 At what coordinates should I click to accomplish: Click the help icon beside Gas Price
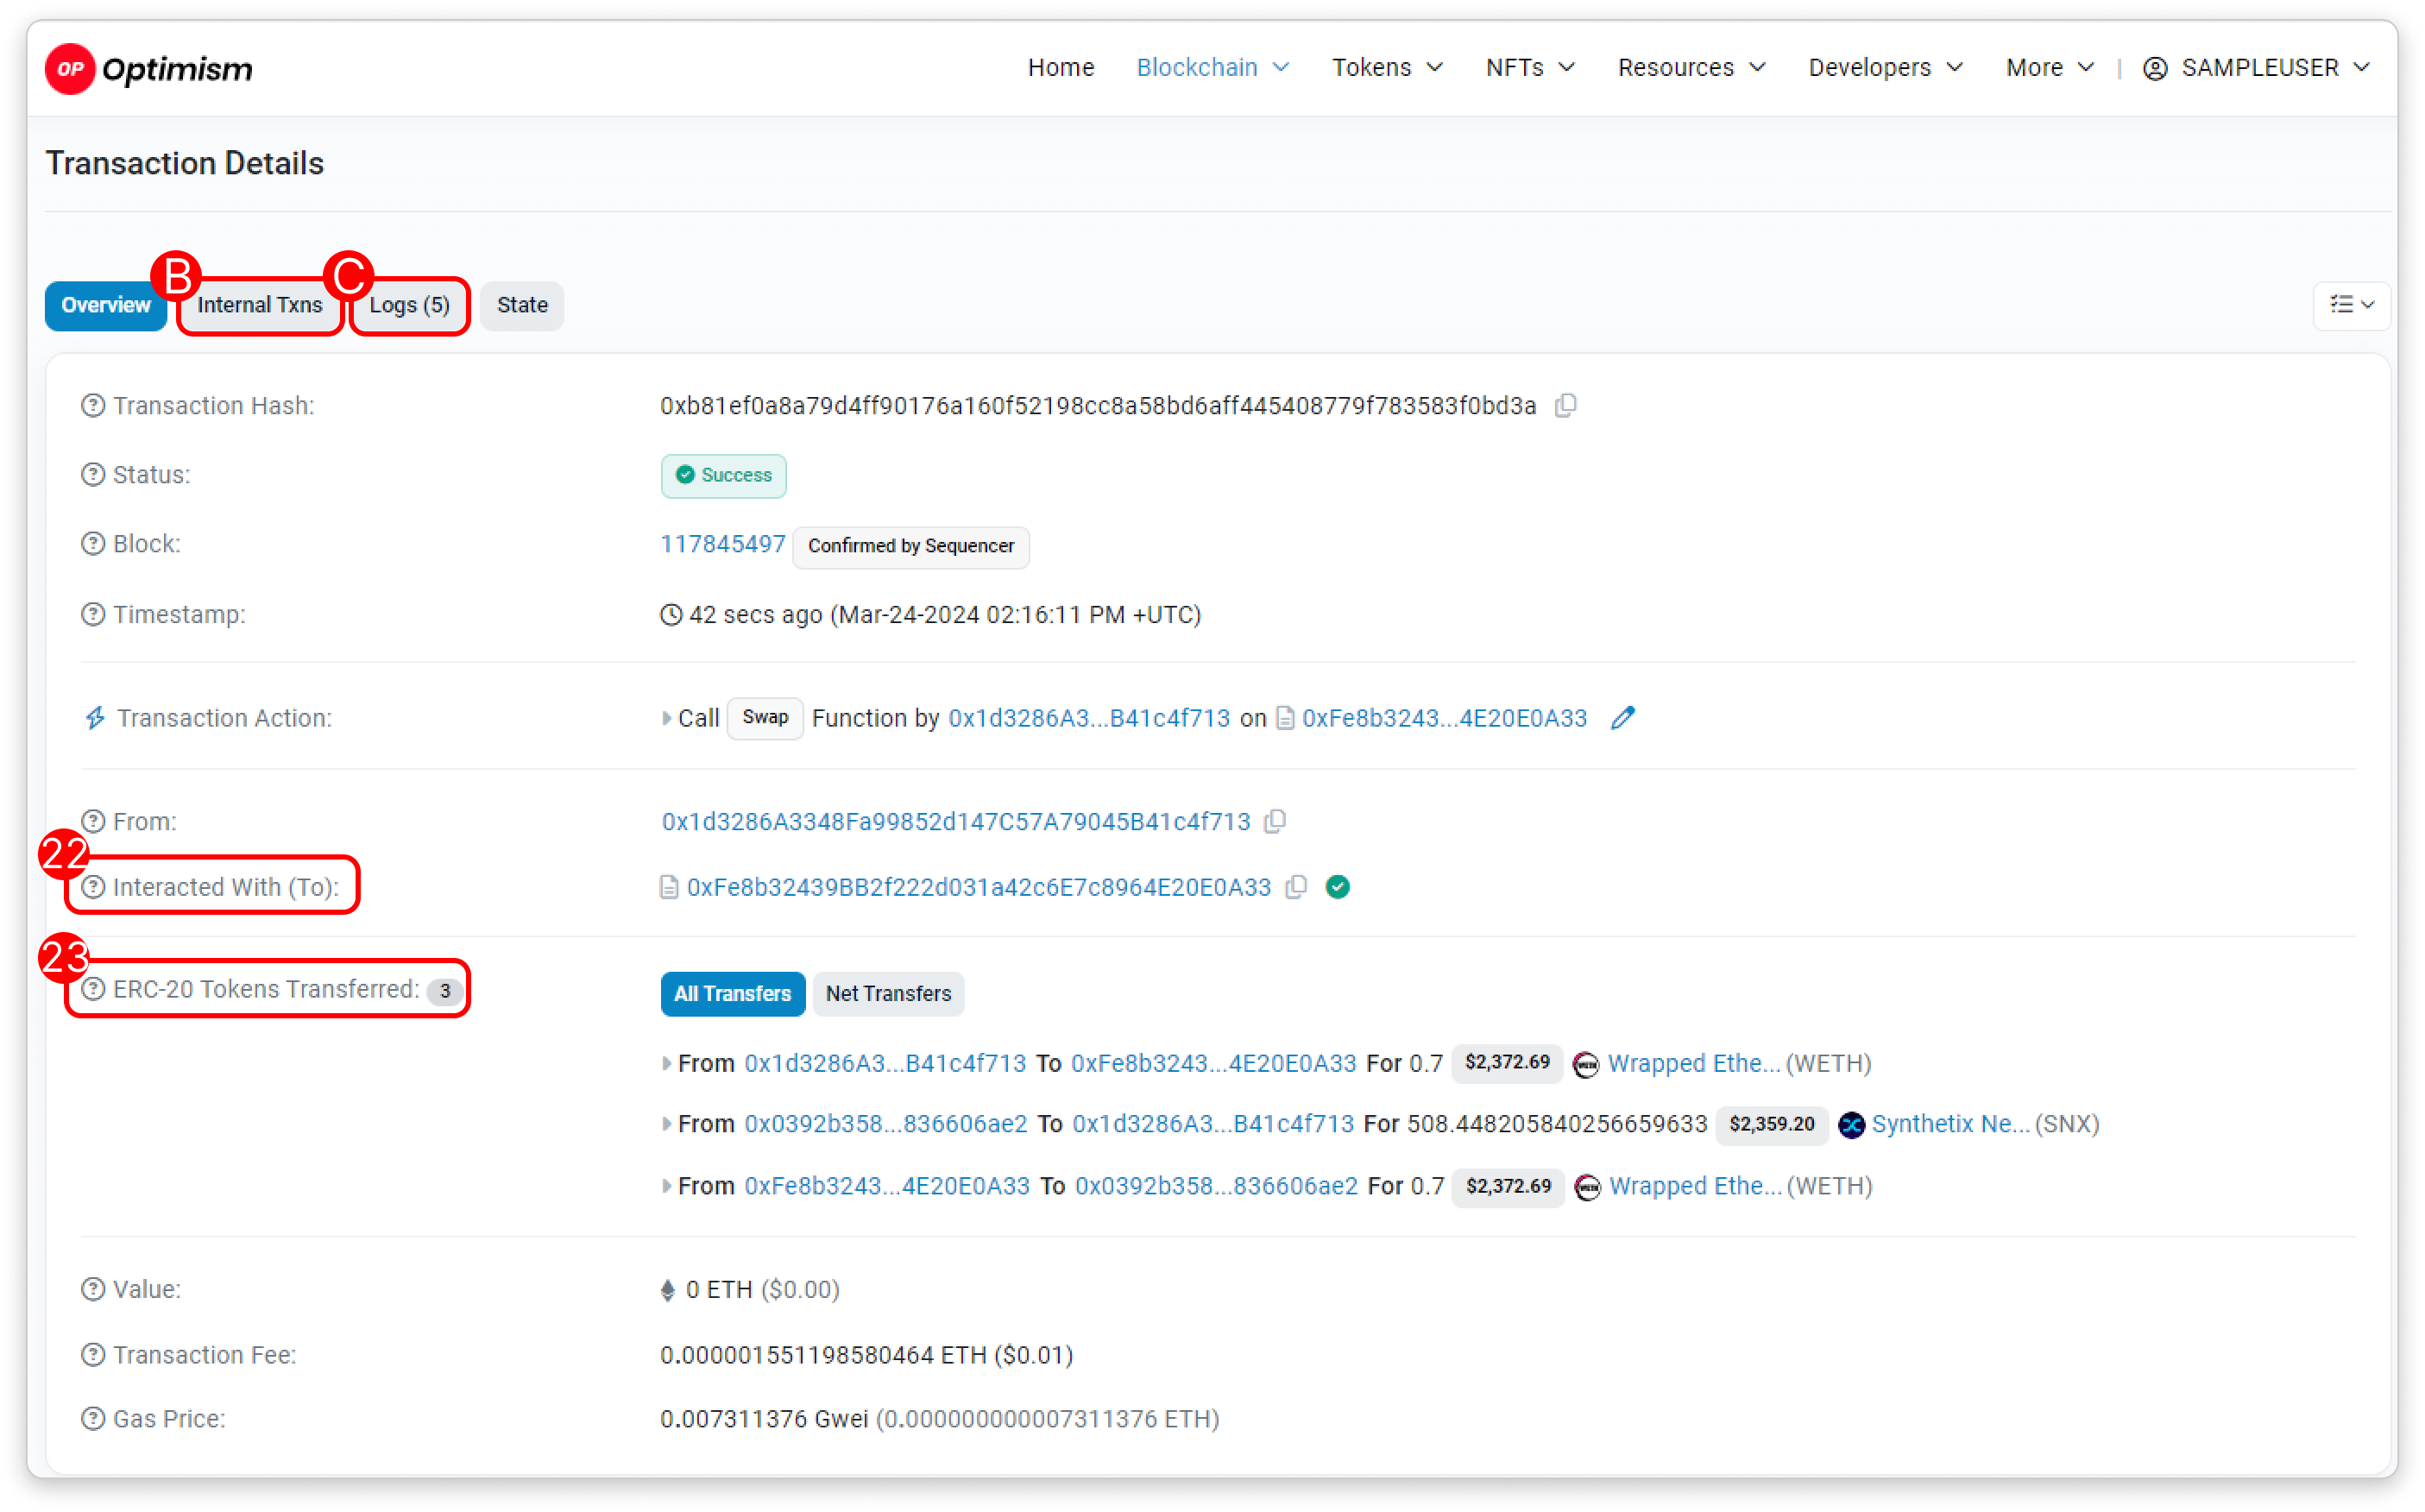(x=93, y=1419)
